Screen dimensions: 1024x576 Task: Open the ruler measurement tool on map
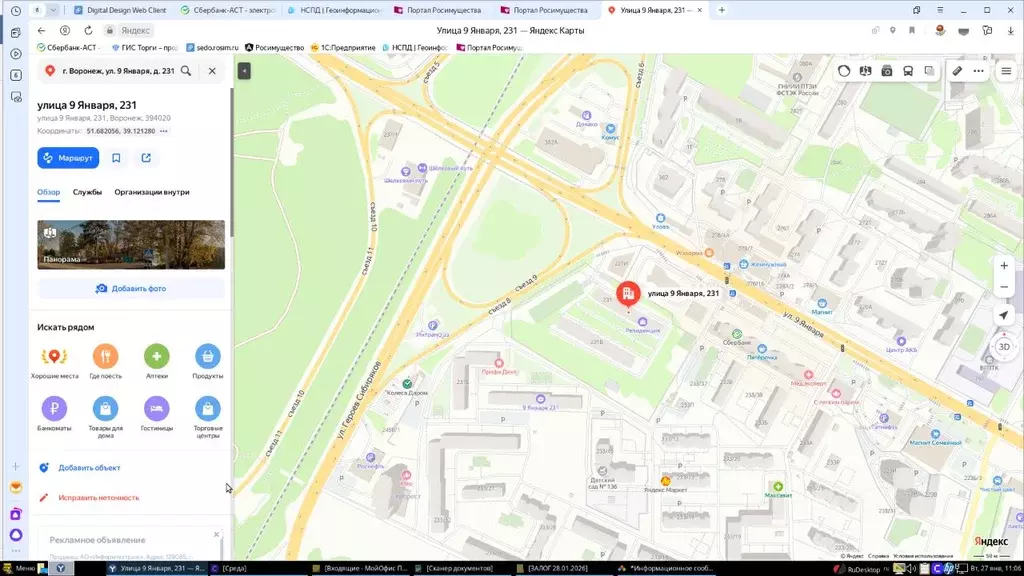click(957, 71)
